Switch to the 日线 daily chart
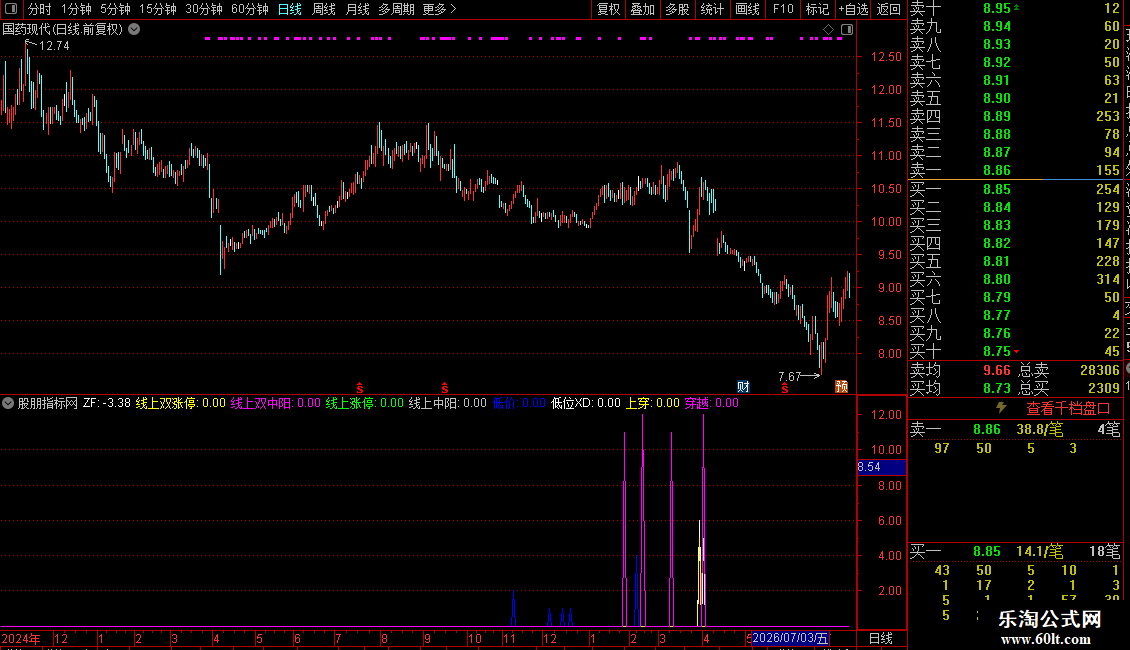 pyautogui.click(x=290, y=9)
